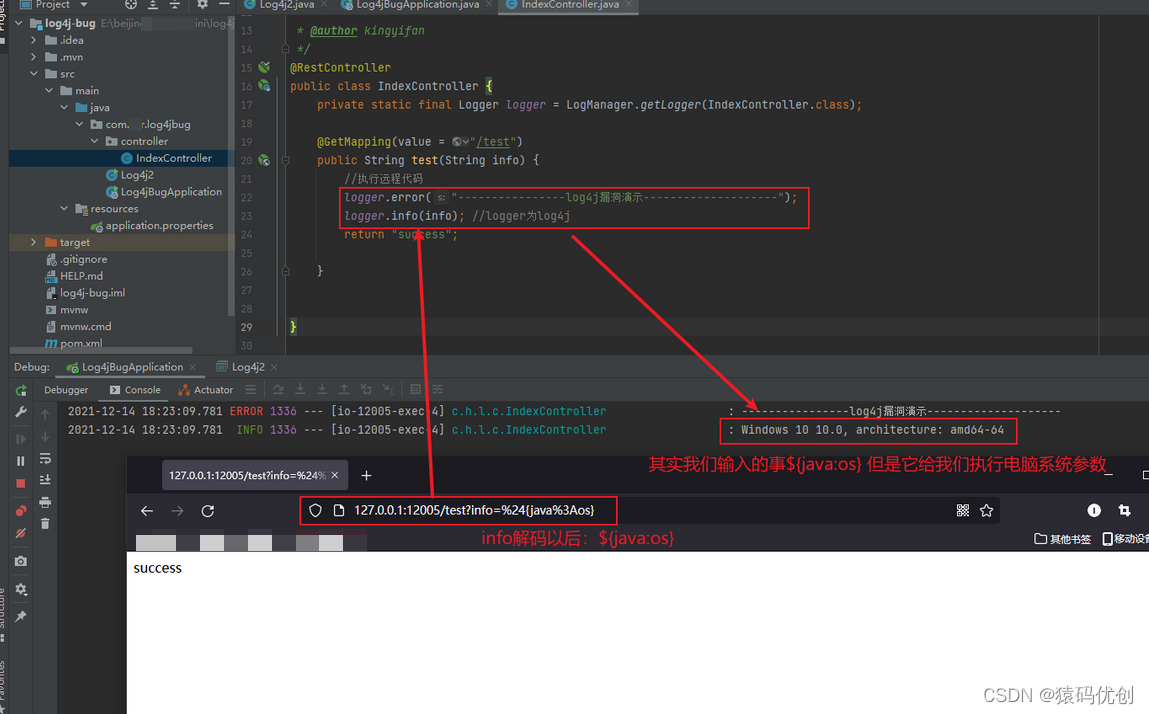This screenshot has width=1149, height=714.
Task: Collapse the resources folder
Action: click(x=64, y=209)
